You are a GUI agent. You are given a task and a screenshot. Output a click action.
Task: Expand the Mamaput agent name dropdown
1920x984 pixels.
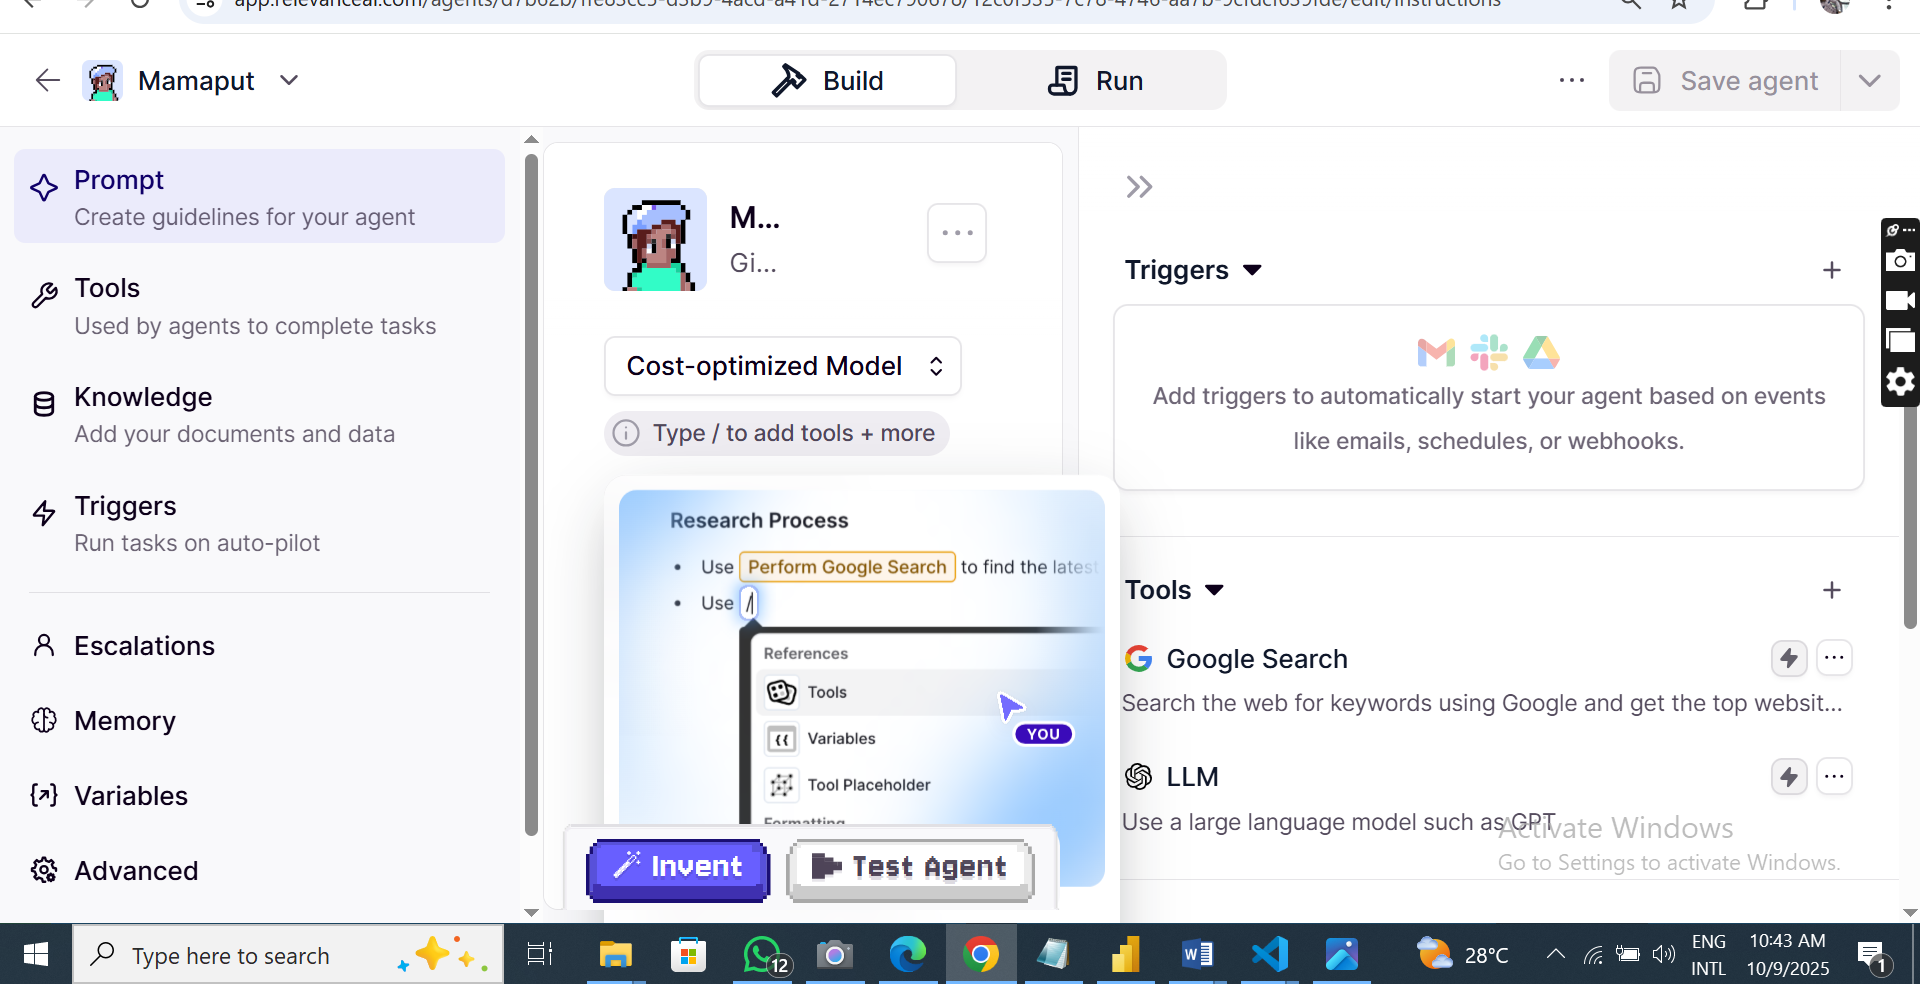click(x=289, y=80)
